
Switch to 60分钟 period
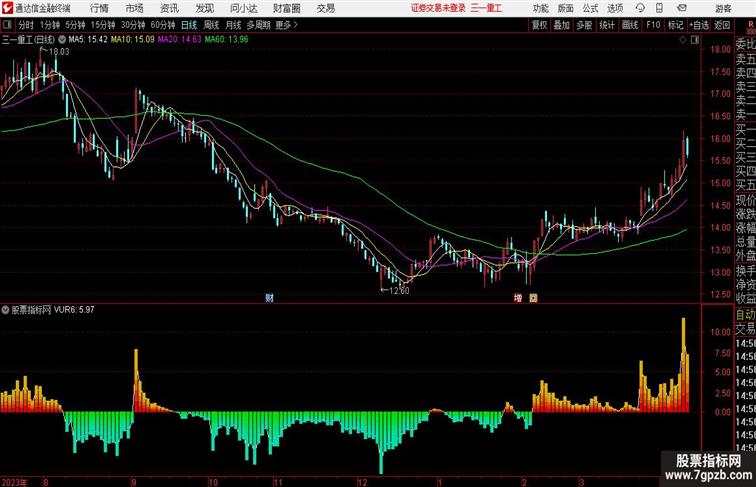coord(163,25)
